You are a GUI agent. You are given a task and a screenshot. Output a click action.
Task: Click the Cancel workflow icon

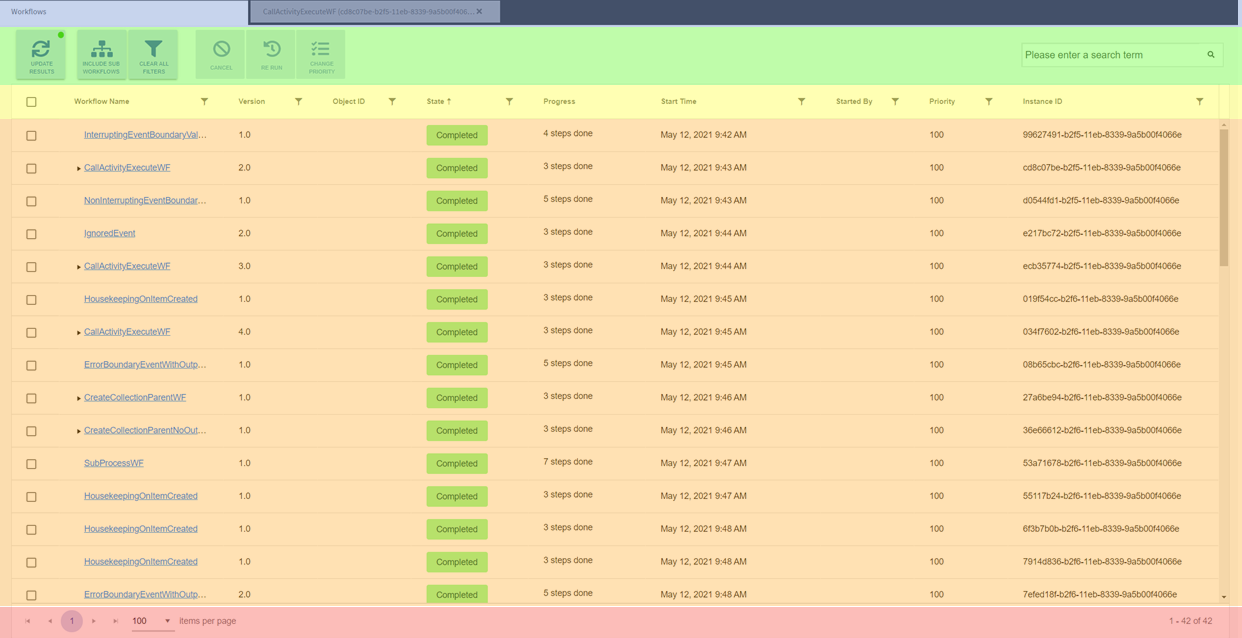(219, 48)
